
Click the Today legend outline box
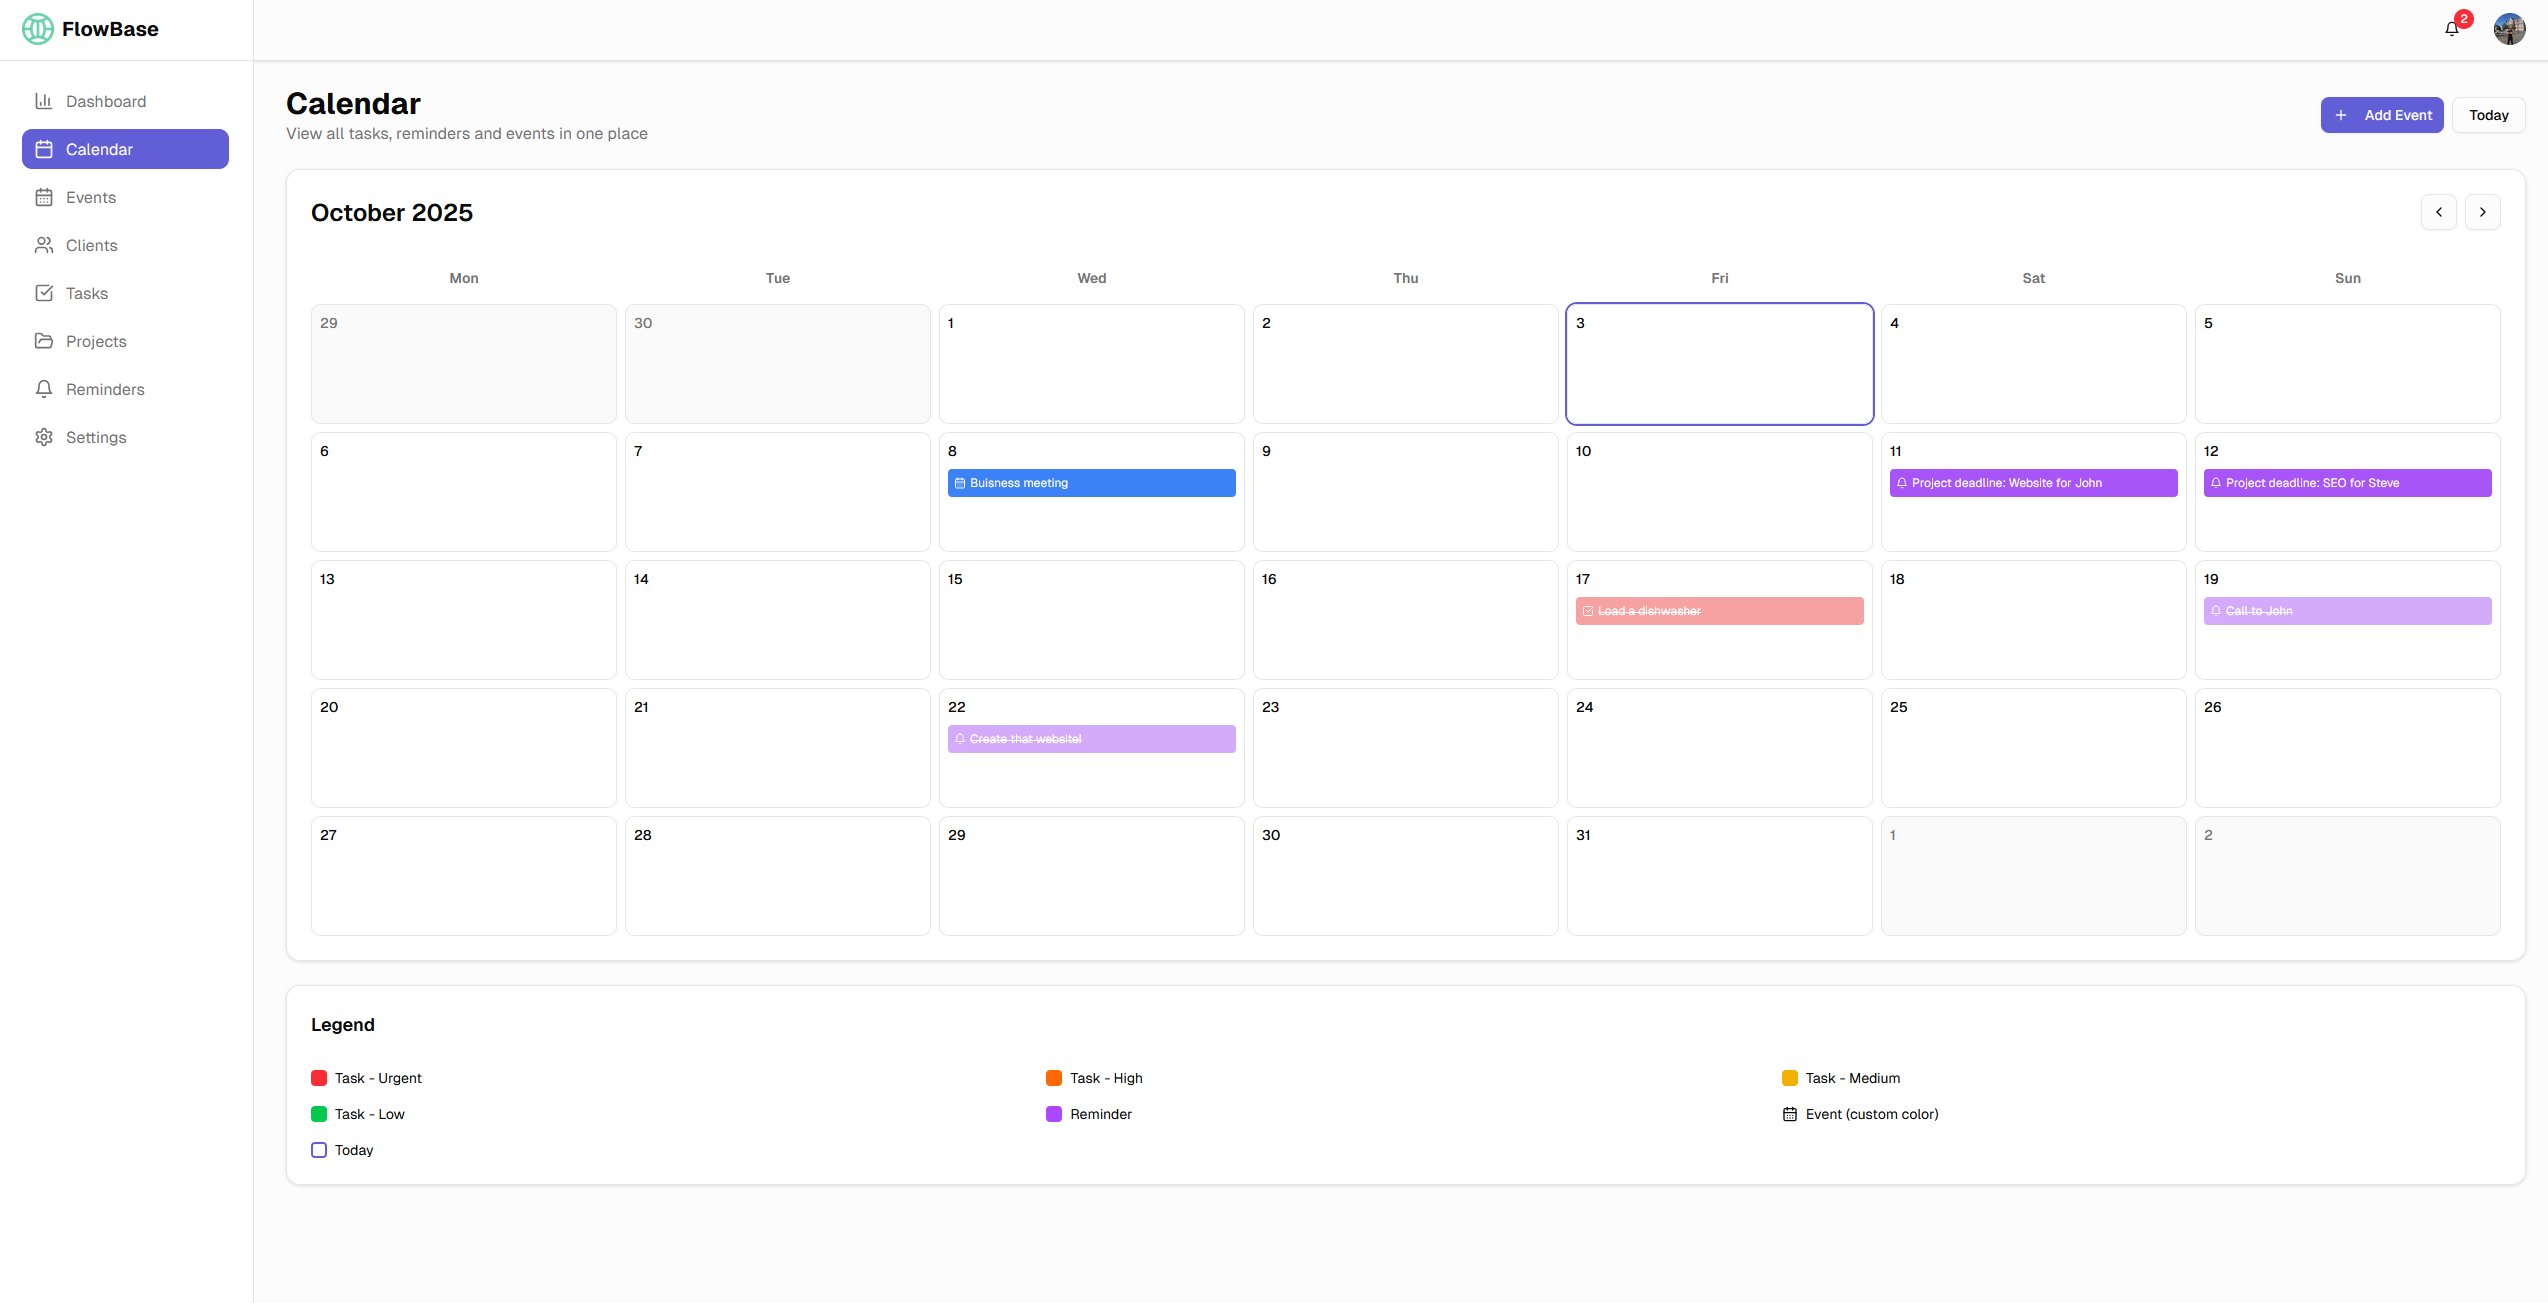coord(319,1150)
